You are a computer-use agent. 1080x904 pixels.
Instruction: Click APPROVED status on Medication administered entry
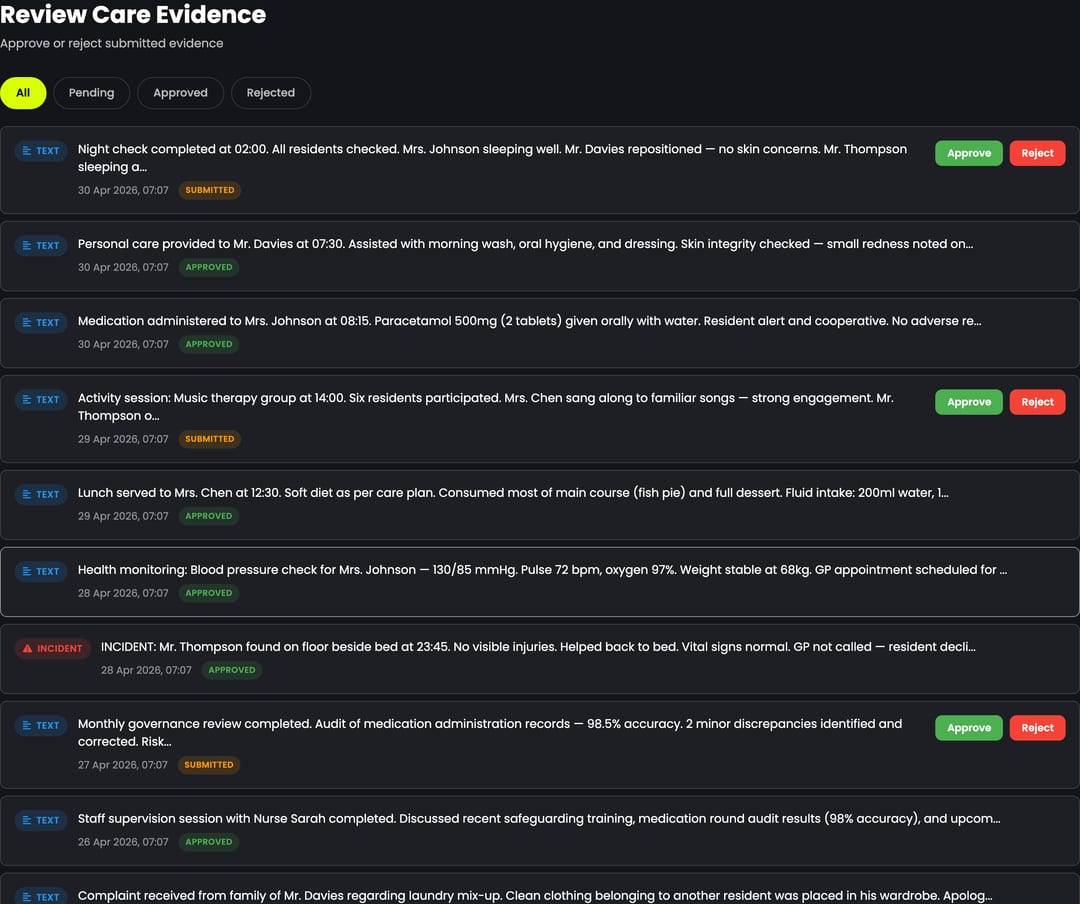click(x=209, y=345)
